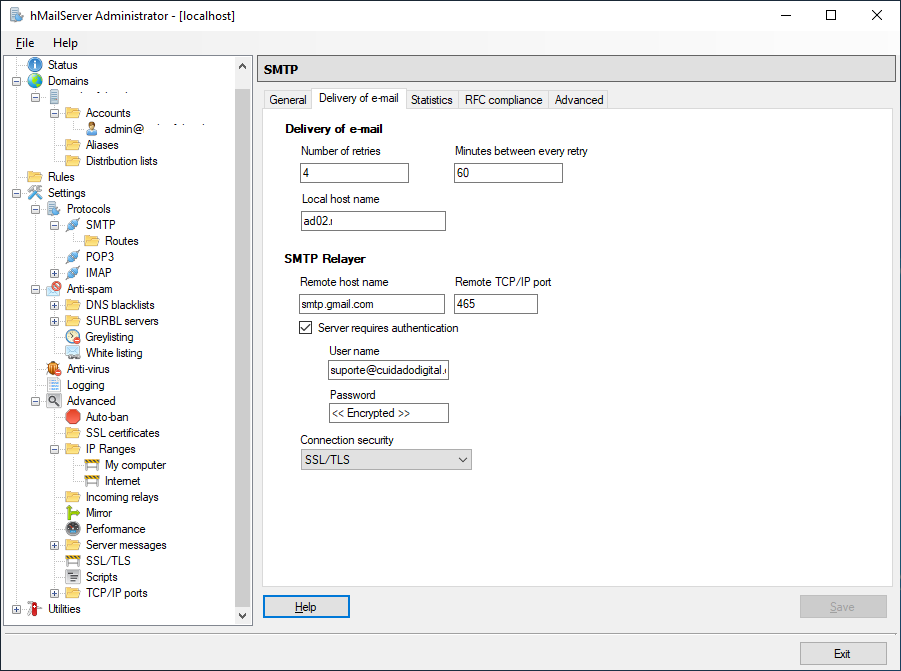
Task: Select the Performance gauge icon
Action: 73,529
